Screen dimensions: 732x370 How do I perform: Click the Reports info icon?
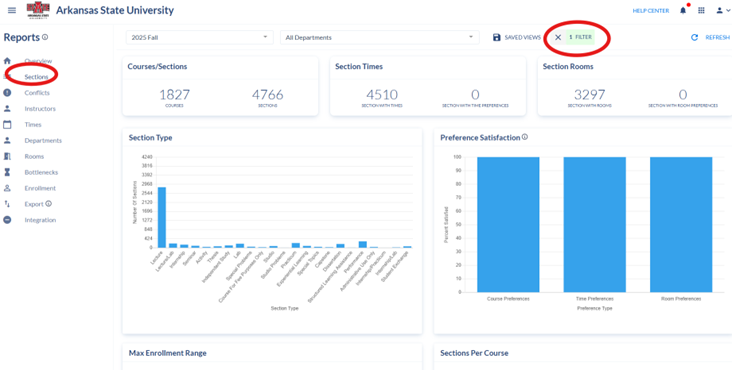tap(45, 37)
